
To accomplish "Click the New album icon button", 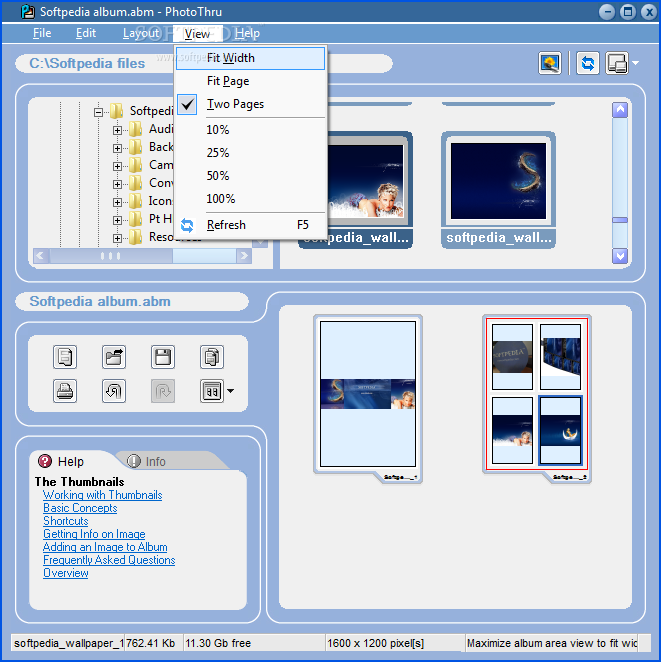I will [65, 357].
